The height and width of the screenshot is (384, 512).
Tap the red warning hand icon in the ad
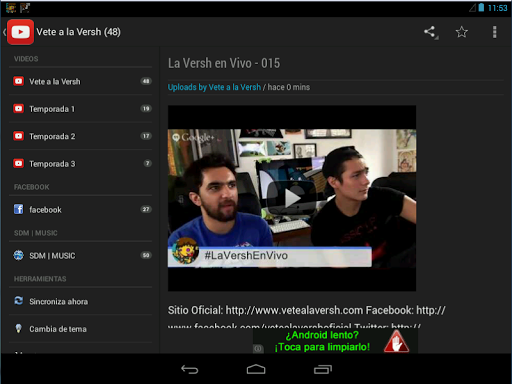396,341
